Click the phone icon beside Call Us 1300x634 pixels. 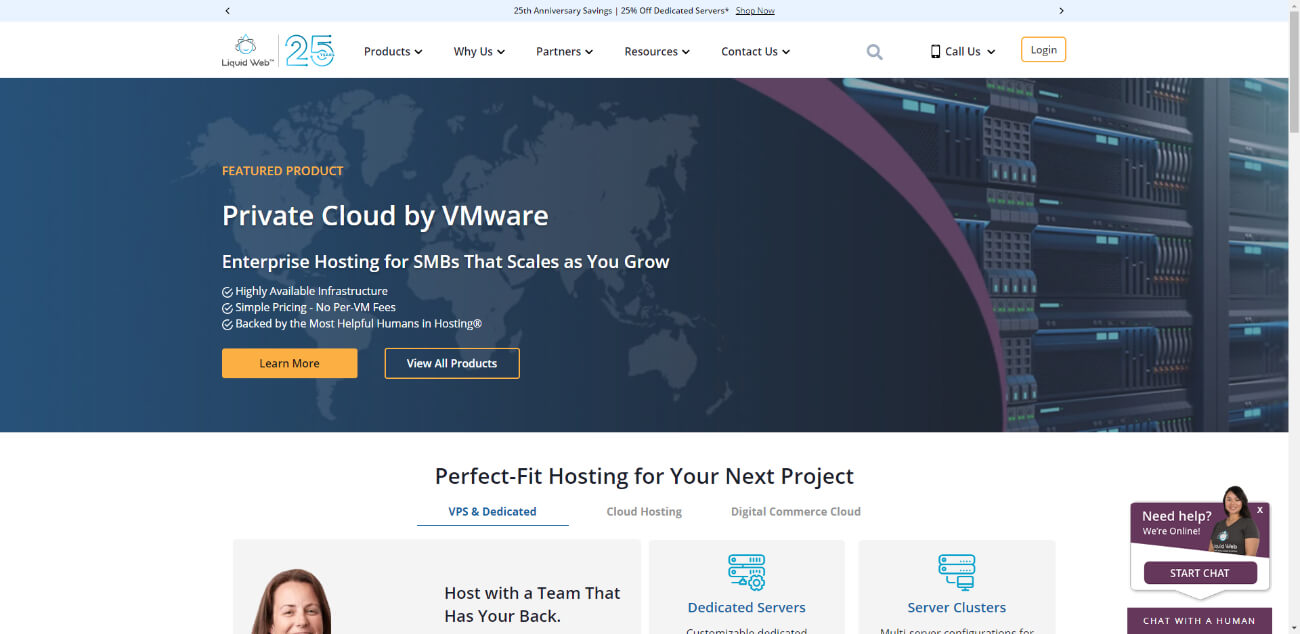pyautogui.click(x=935, y=51)
